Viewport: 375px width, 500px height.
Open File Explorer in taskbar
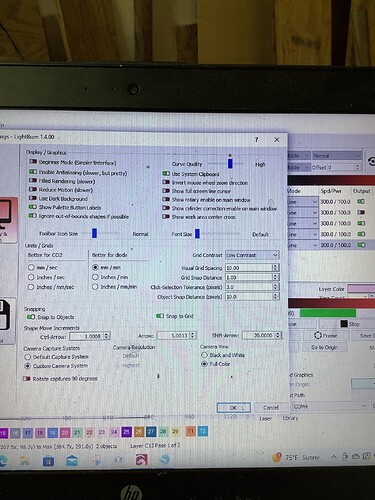coord(25,461)
